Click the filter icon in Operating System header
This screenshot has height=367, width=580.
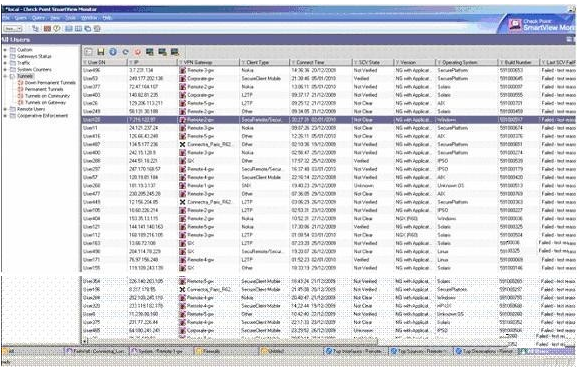(439, 62)
